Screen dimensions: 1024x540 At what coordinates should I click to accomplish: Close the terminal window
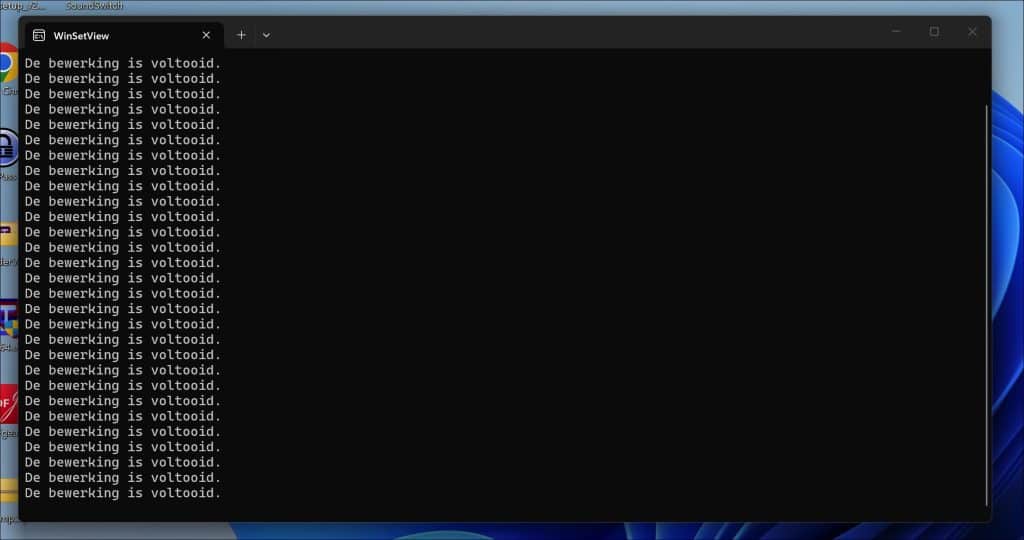pyautogui.click(x=972, y=31)
